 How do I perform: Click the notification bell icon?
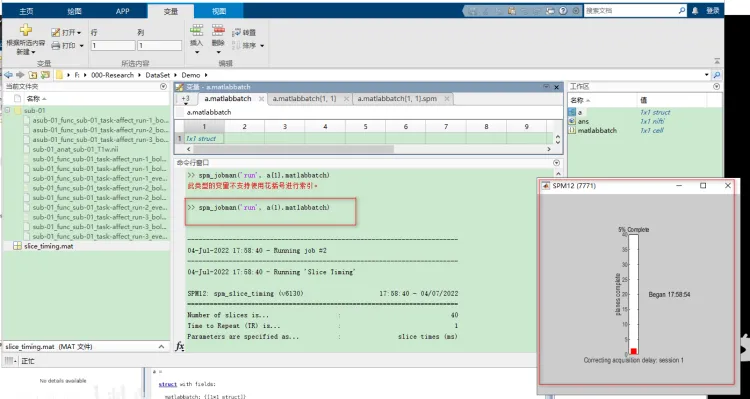point(695,11)
